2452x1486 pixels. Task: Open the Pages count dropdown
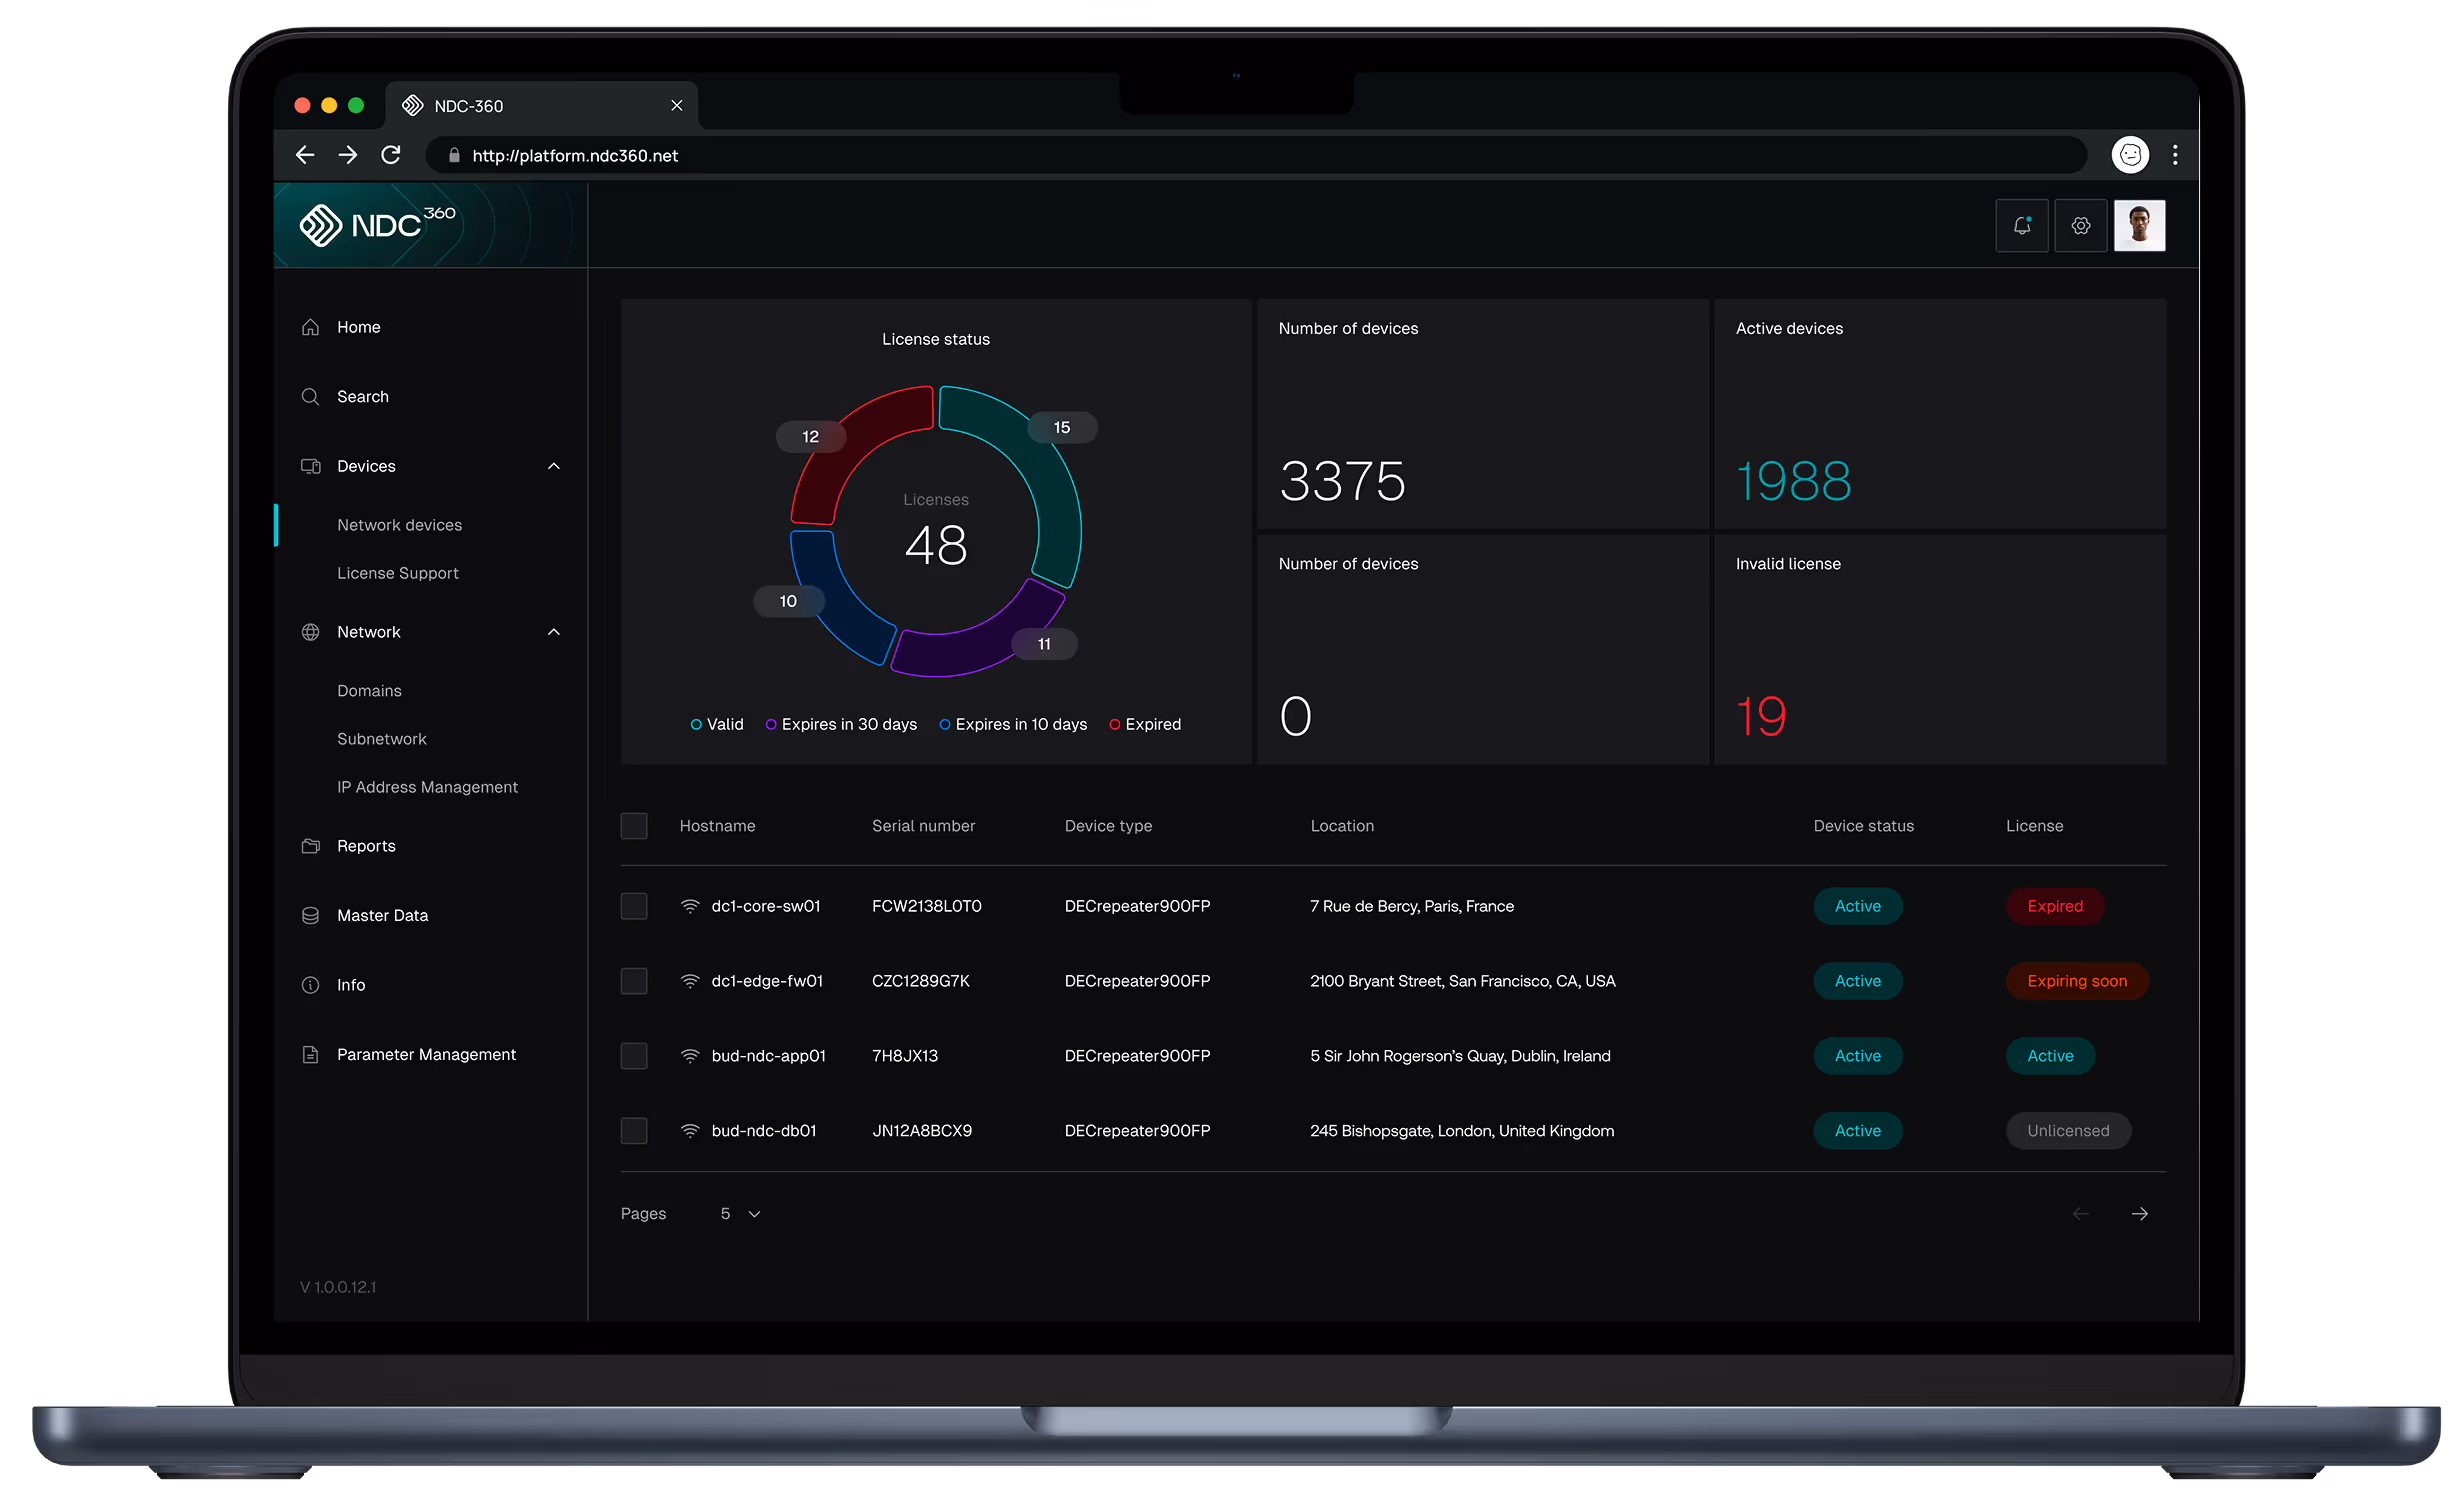[740, 1213]
